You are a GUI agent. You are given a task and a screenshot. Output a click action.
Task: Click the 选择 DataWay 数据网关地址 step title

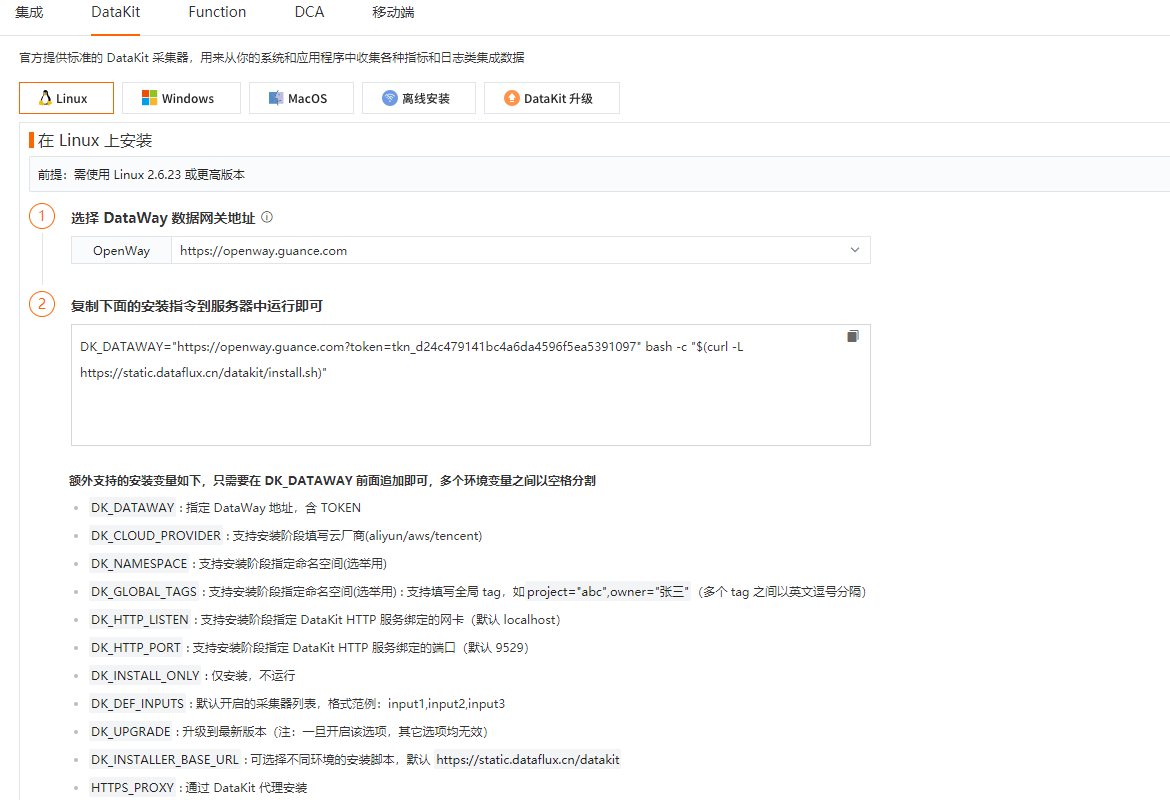pos(163,218)
